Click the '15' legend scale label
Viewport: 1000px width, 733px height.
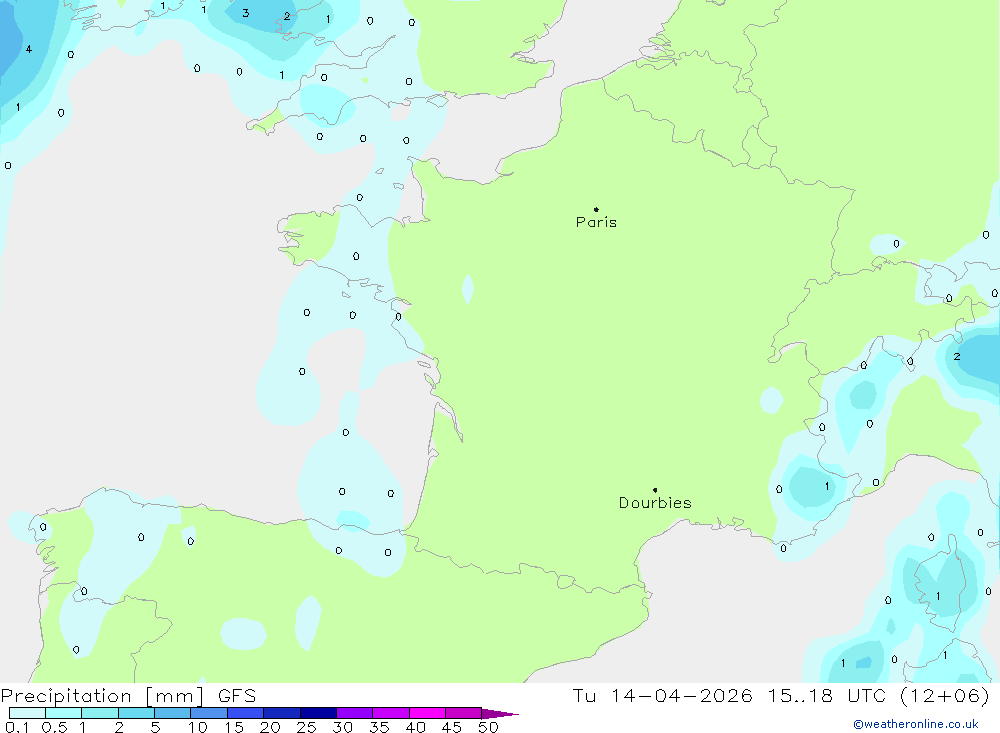[x=234, y=727]
